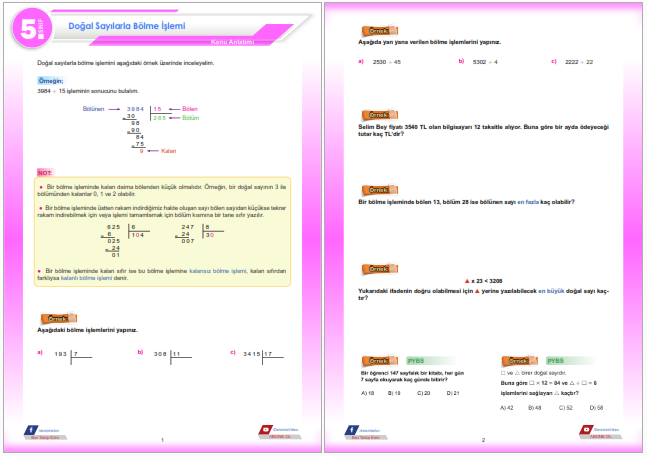
Task: Click the green PYBS tag above triangle question
Action: tap(555, 361)
